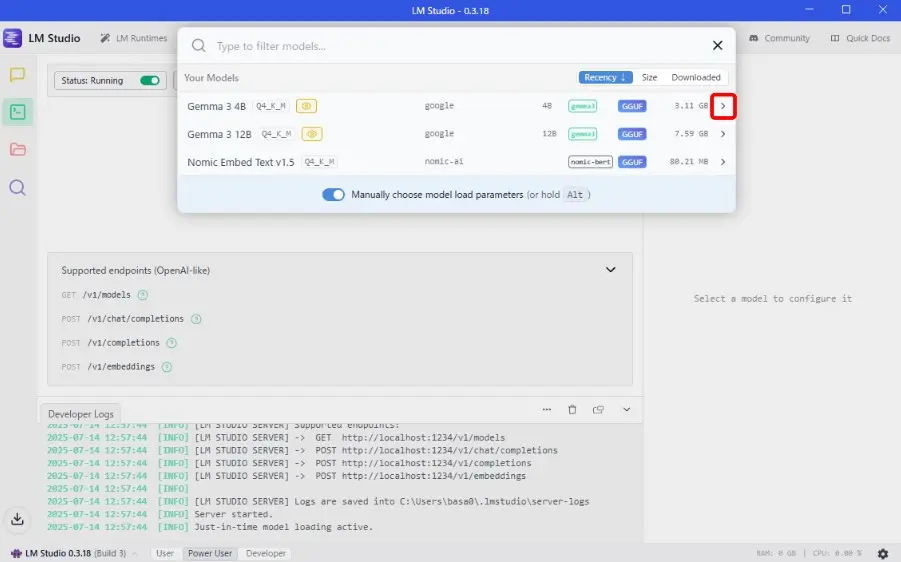Image resolution: width=901 pixels, height=562 pixels.
Task: Open the Discover search icon in the sidebar
Action: coord(17,187)
